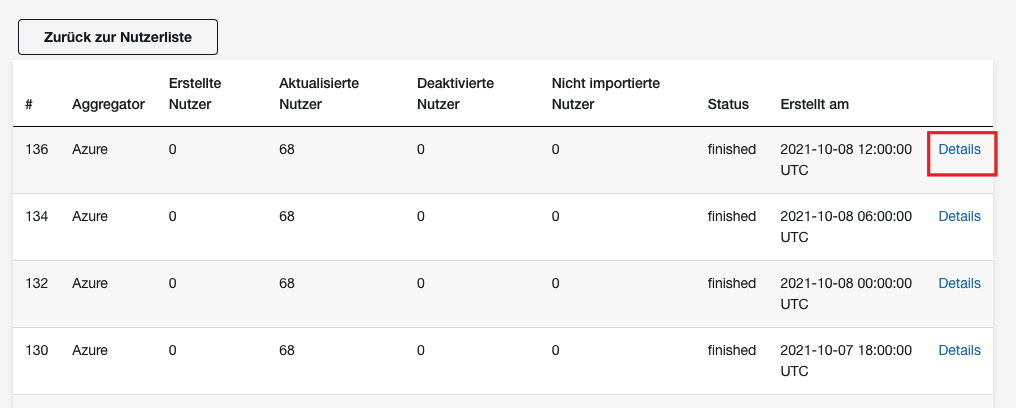The height and width of the screenshot is (408, 1016).
Task: Click the 2021-10-08 12:00:00 UTC timestamp
Action: (846, 160)
